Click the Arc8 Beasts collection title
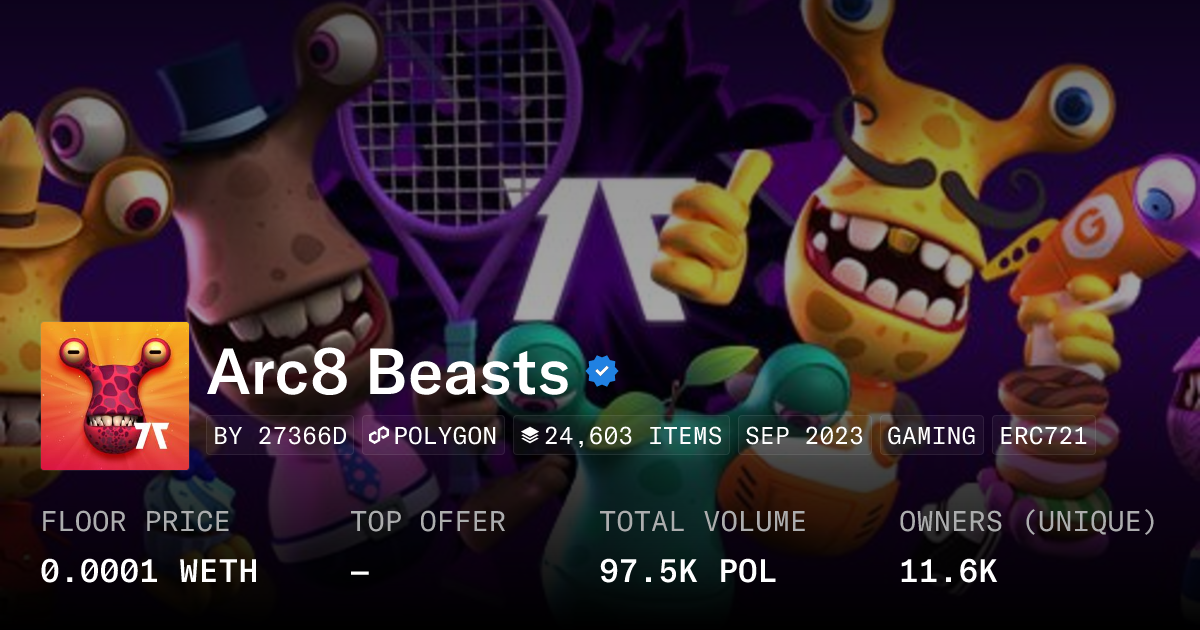 pos(388,373)
